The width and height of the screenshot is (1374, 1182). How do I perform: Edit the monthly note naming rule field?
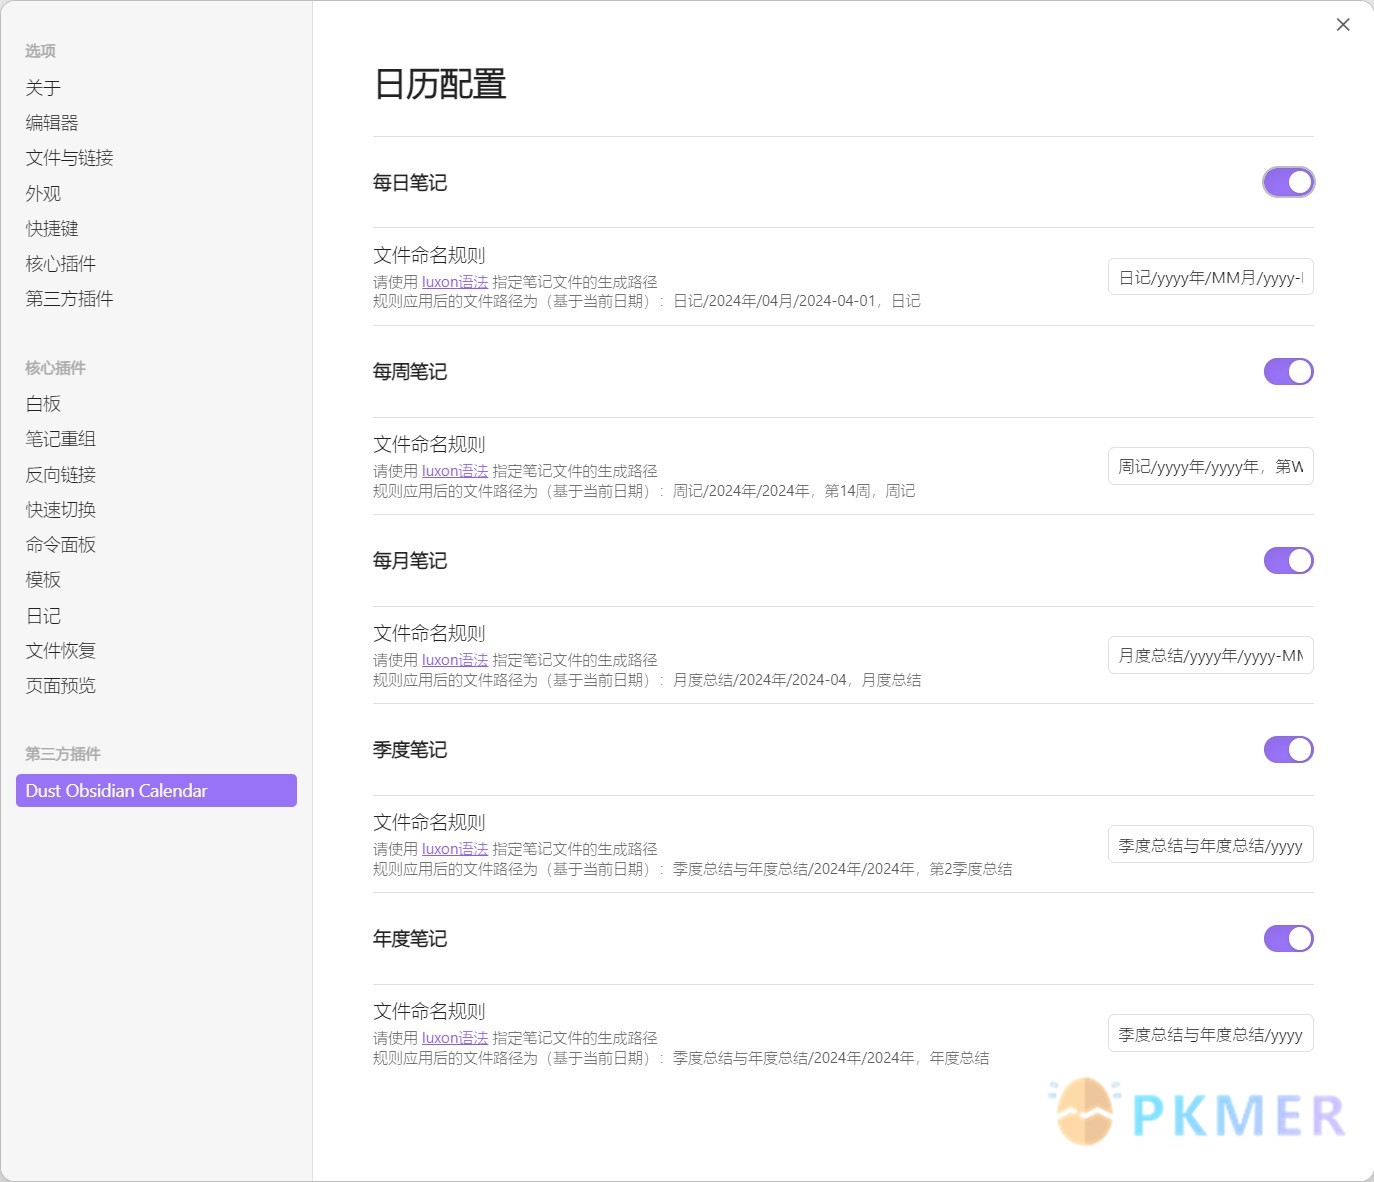click(1210, 655)
